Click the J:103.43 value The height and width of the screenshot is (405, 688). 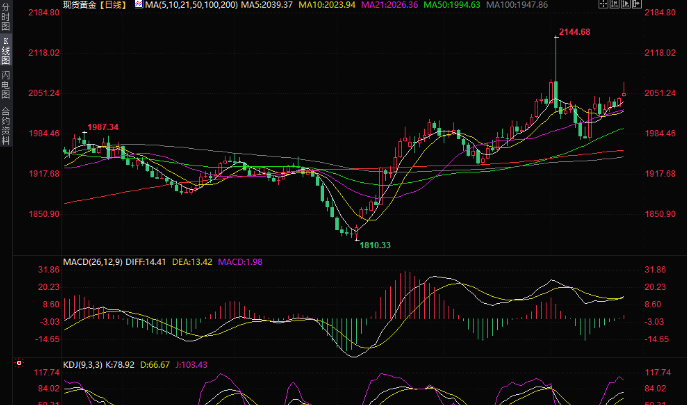[x=191, y=365]
